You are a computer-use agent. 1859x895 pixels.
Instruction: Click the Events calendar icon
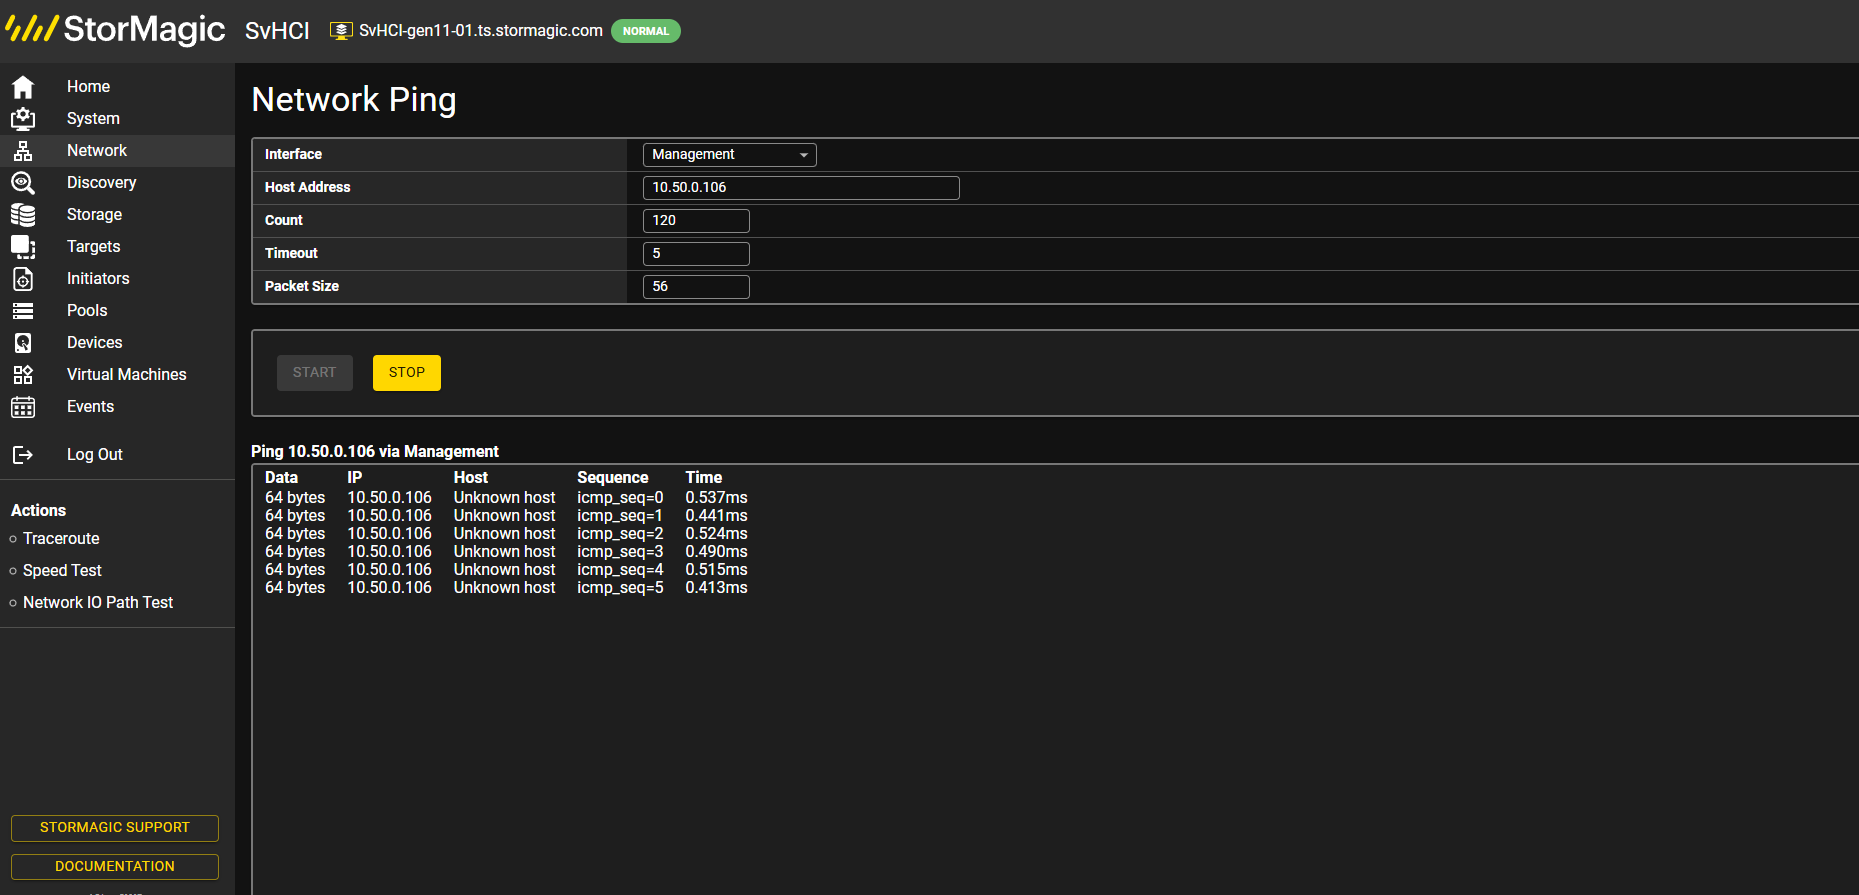coord(23,407)
